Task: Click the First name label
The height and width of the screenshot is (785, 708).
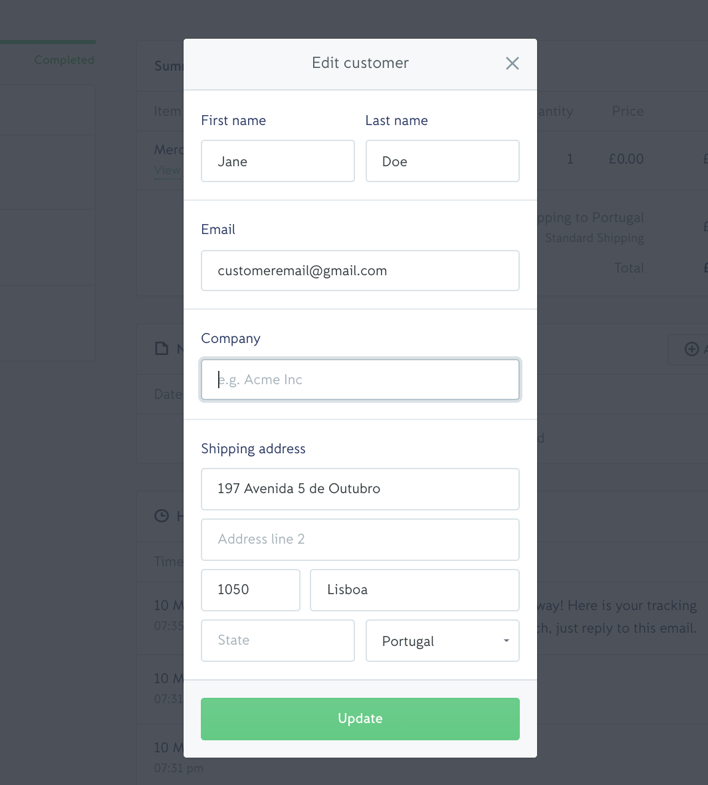Action: (x=233, y=121)
